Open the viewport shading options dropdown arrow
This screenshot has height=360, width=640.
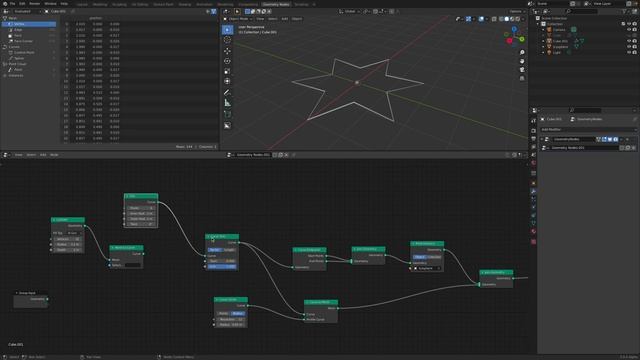[x=523, y=19]
